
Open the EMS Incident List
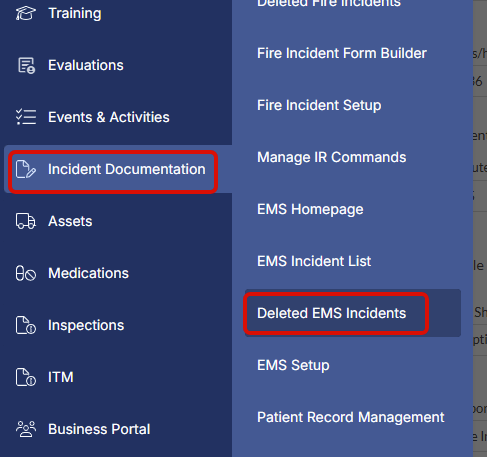(314, 261)
